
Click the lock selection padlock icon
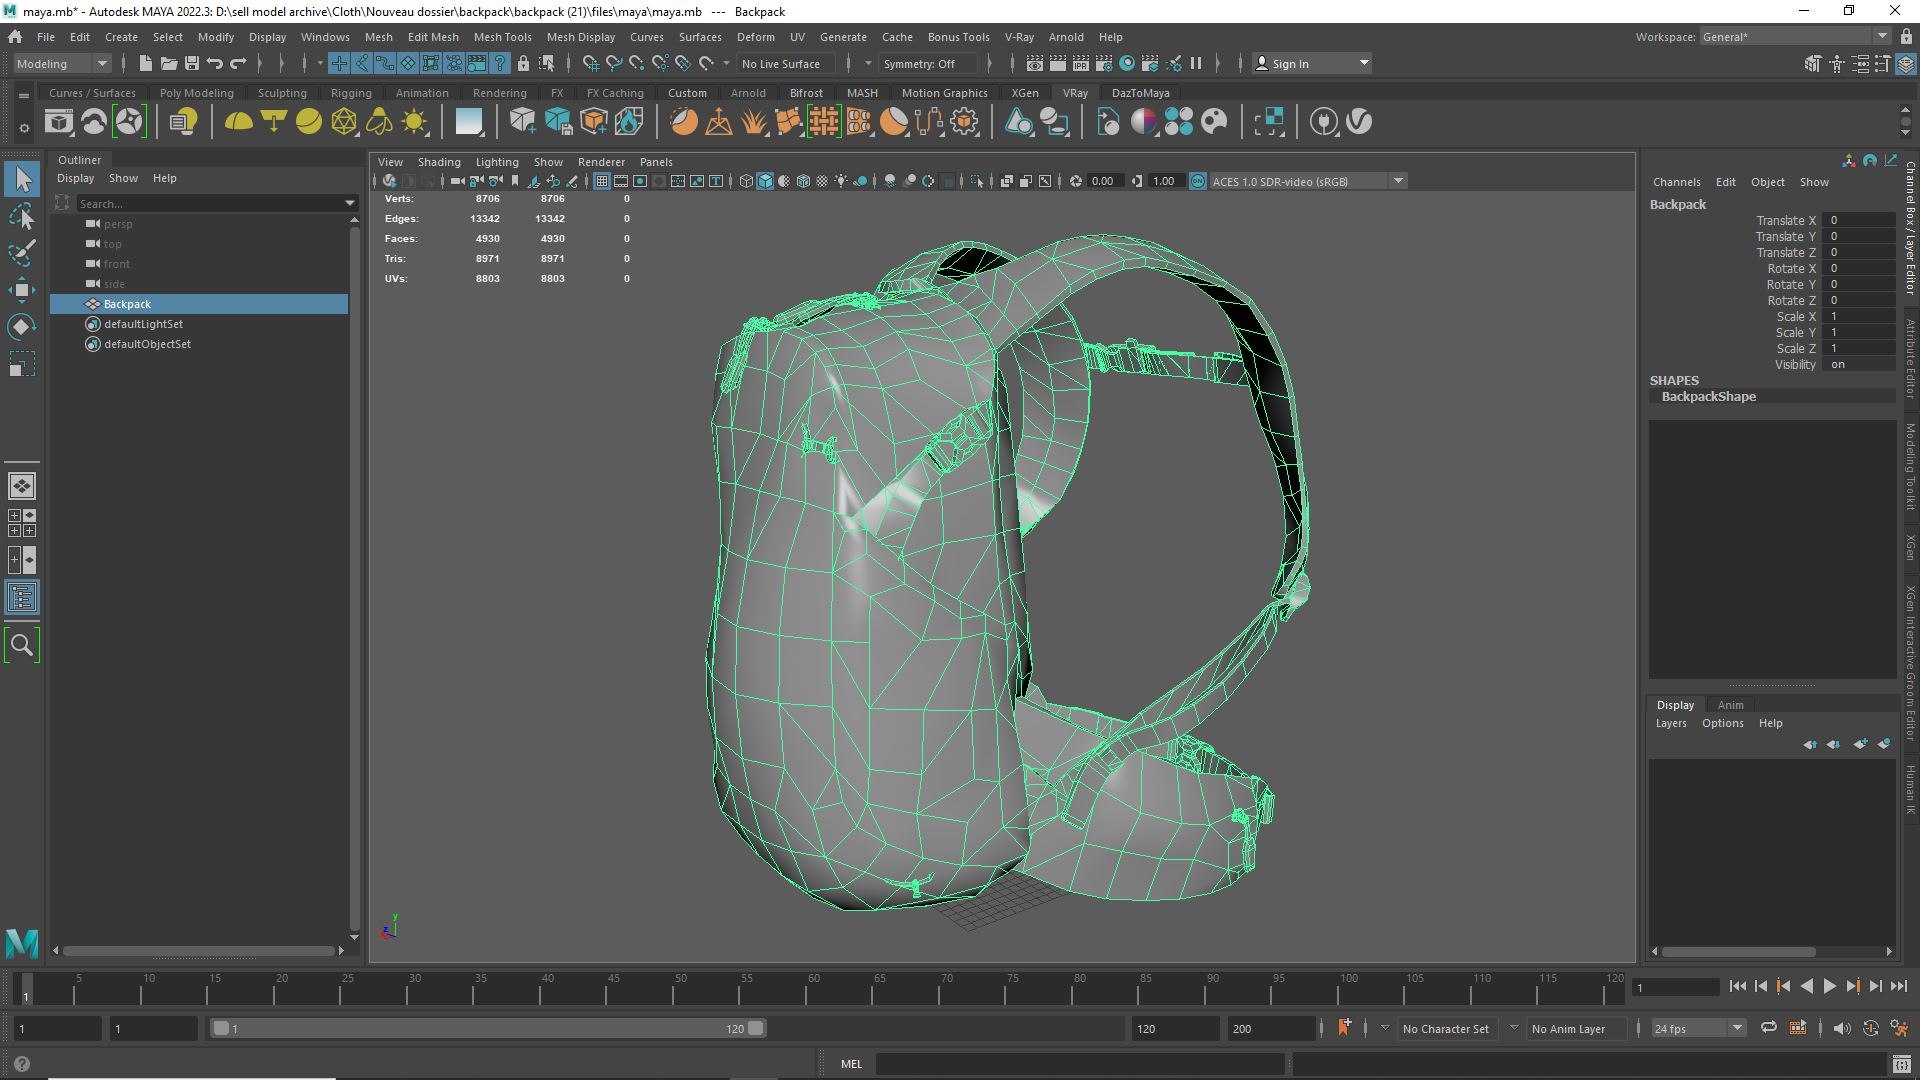pyautogui.click(x=523, y=63)
